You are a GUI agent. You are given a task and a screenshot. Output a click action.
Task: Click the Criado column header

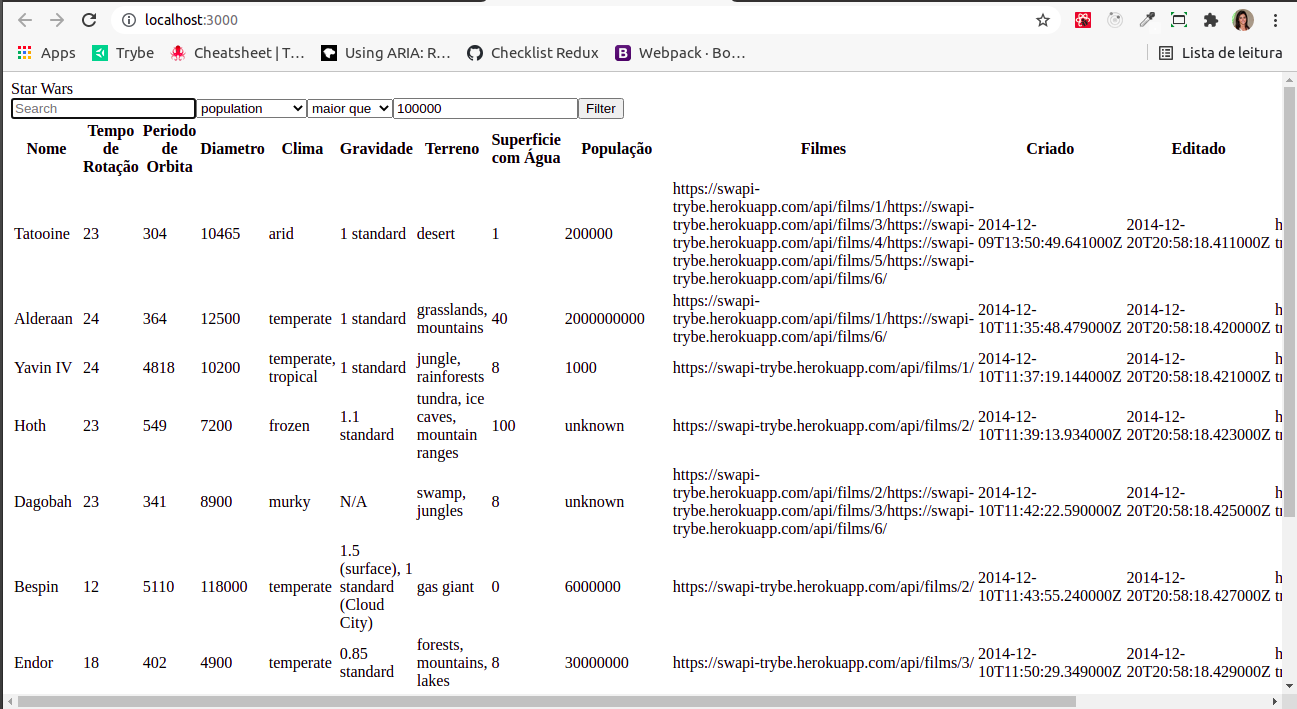(1050, 149)
